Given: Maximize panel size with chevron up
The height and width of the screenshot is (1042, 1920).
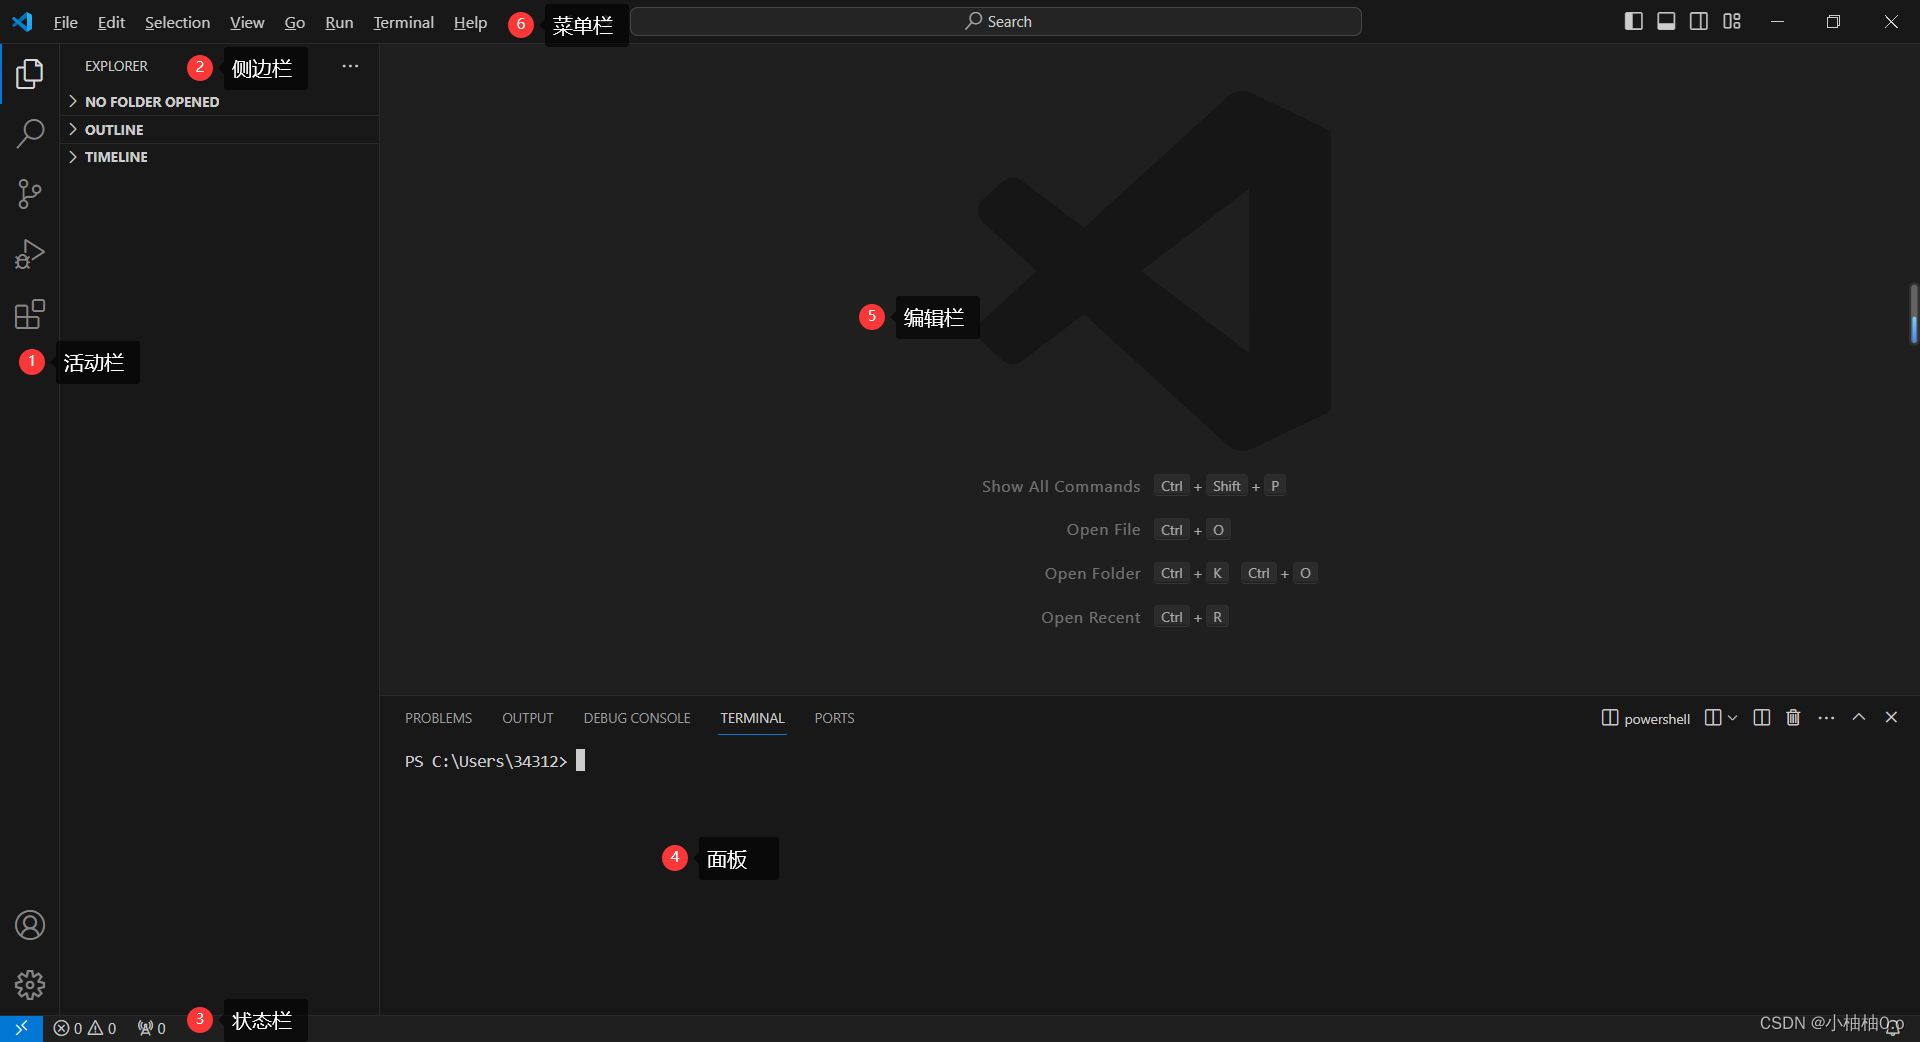Looking at the screenshot, I should [1859, 717].
